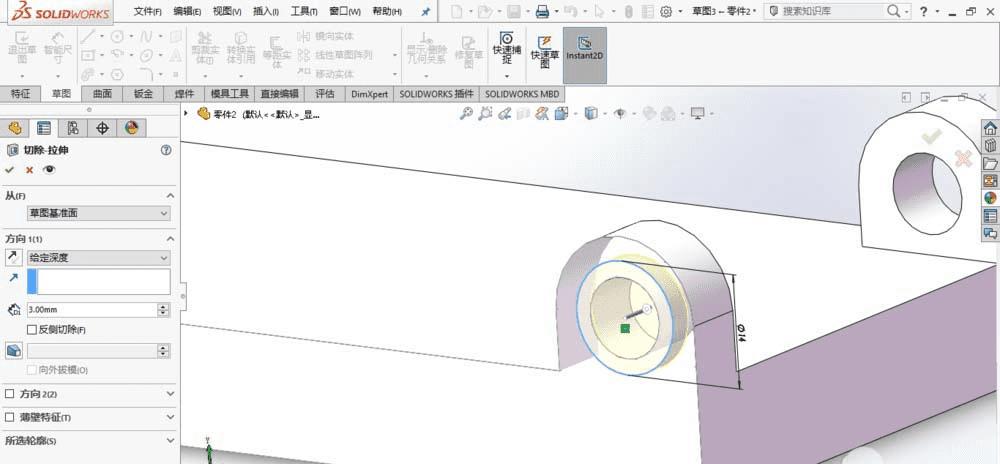Switch to the 钣金 tab
Screen dimensions: 1000x464
[144, 94]
